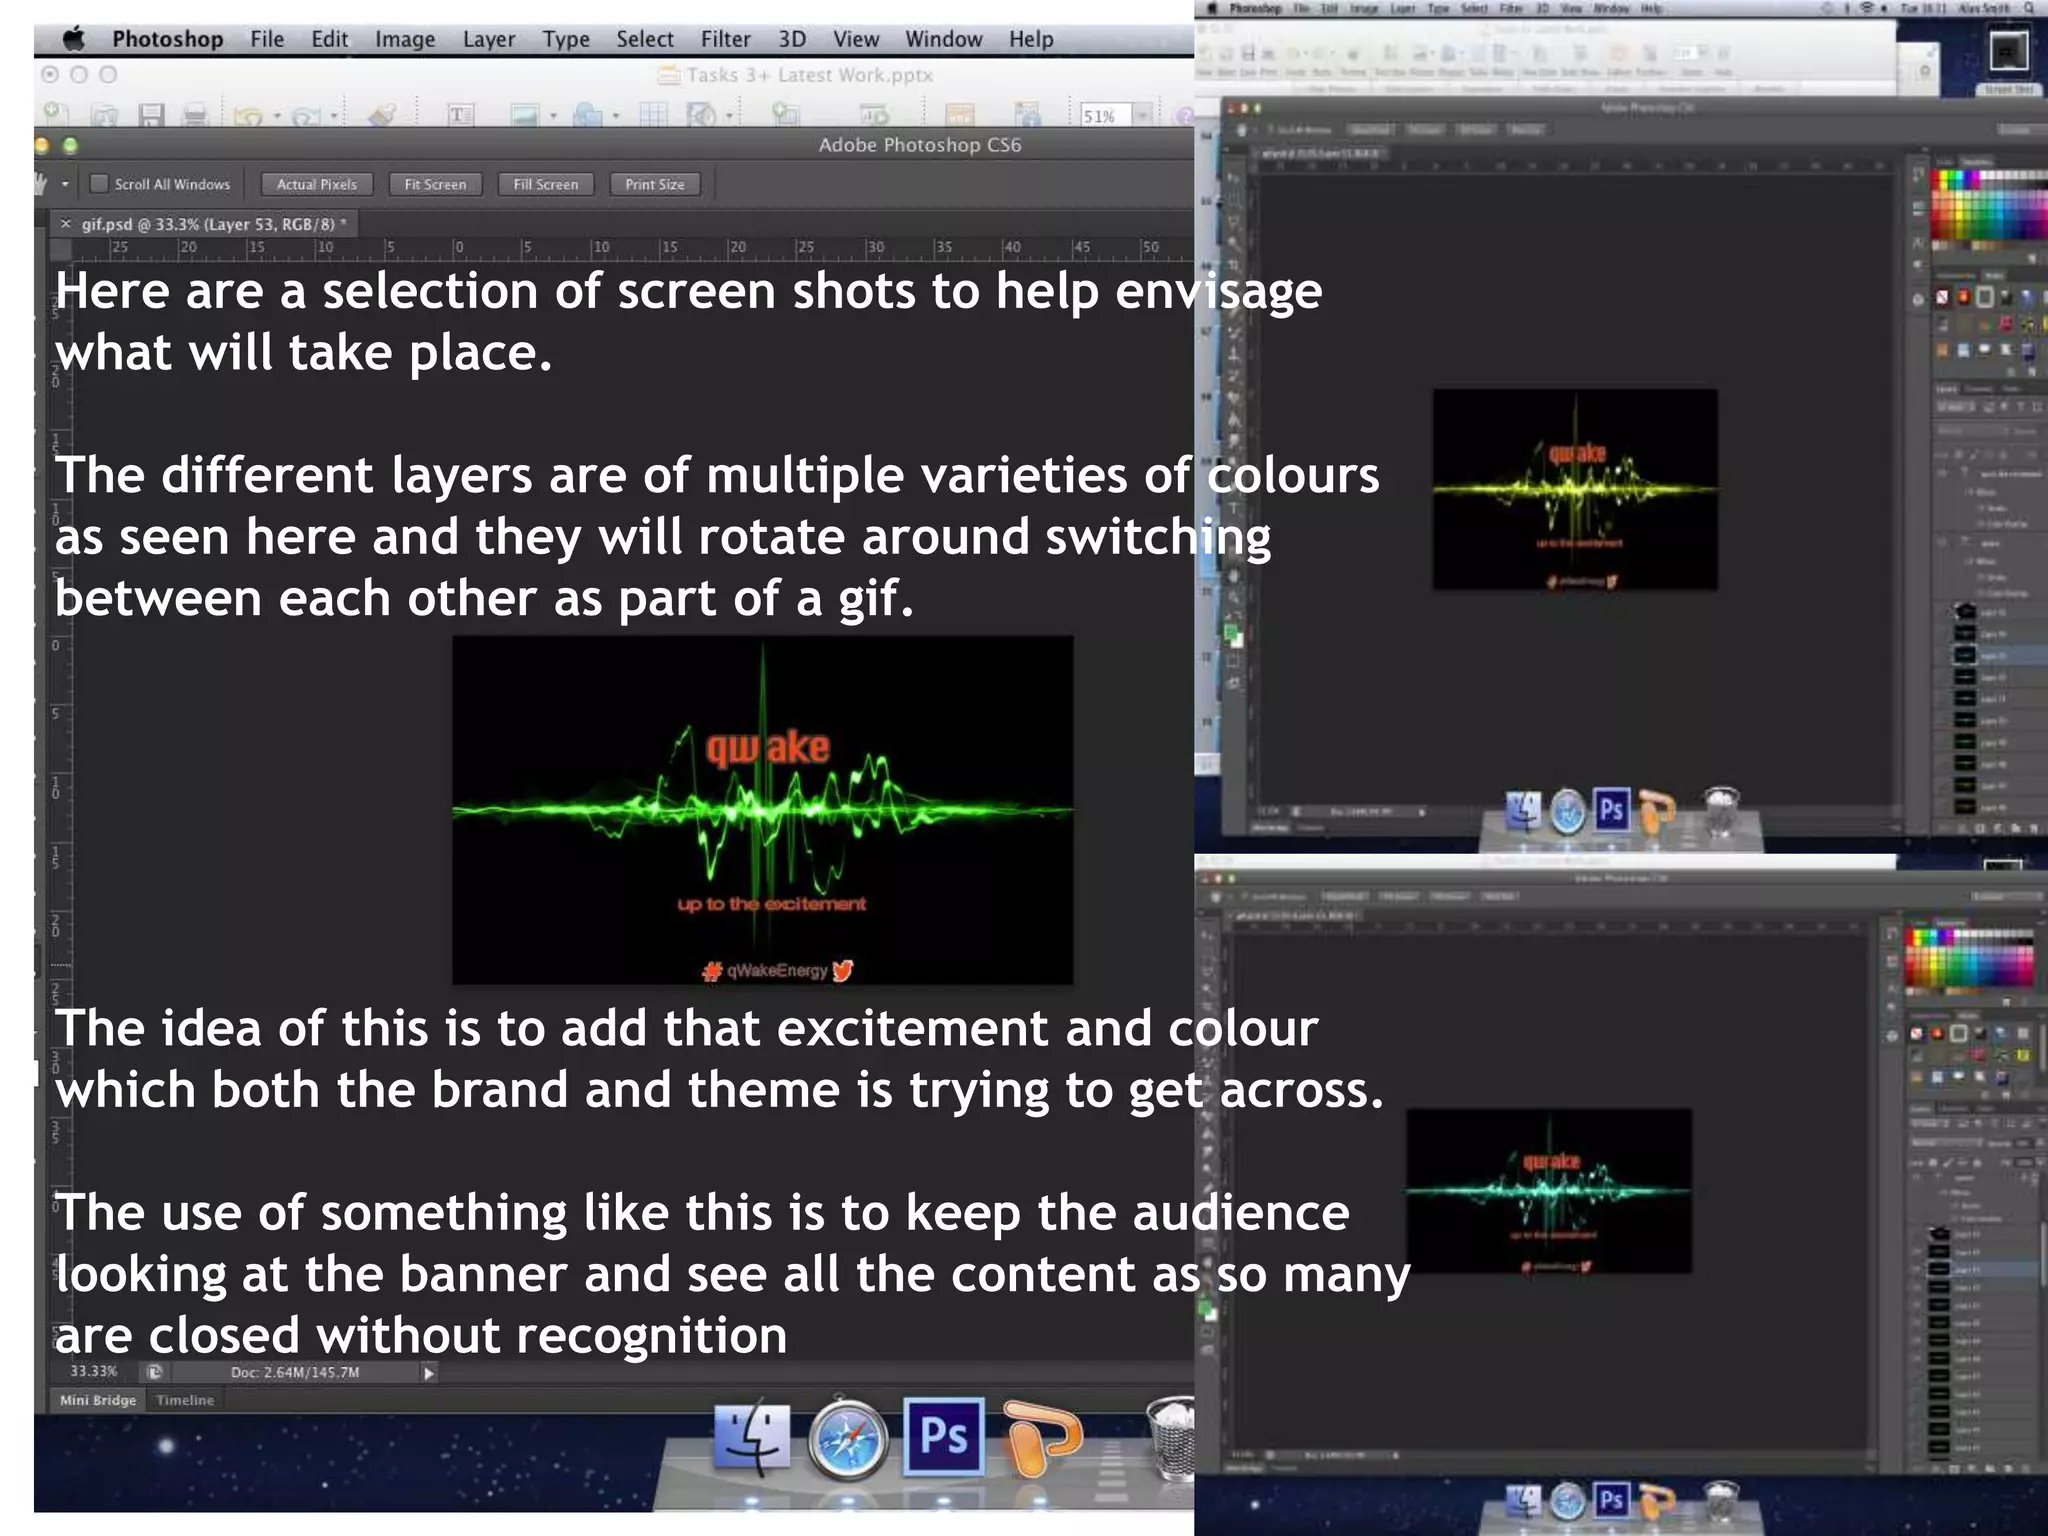Open the Undo history dropdown arrow in PowerPoint
Screen dimensions: 2048x1536
point(277,117)
